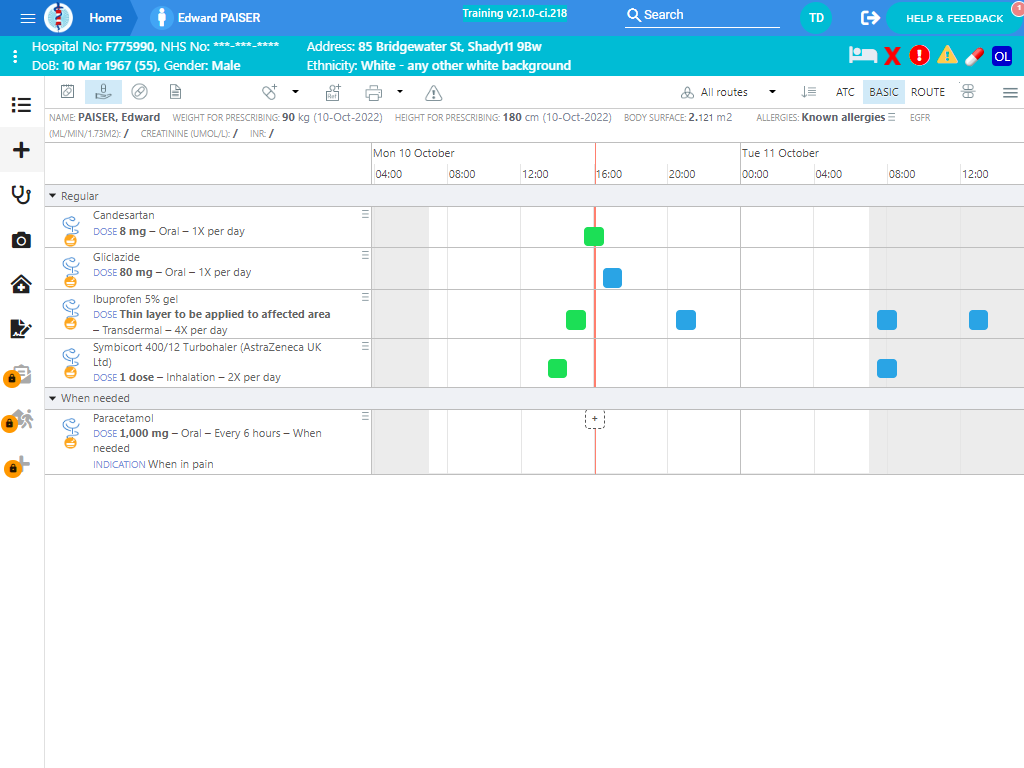Open the Symbicort row menu

point(366,346)
